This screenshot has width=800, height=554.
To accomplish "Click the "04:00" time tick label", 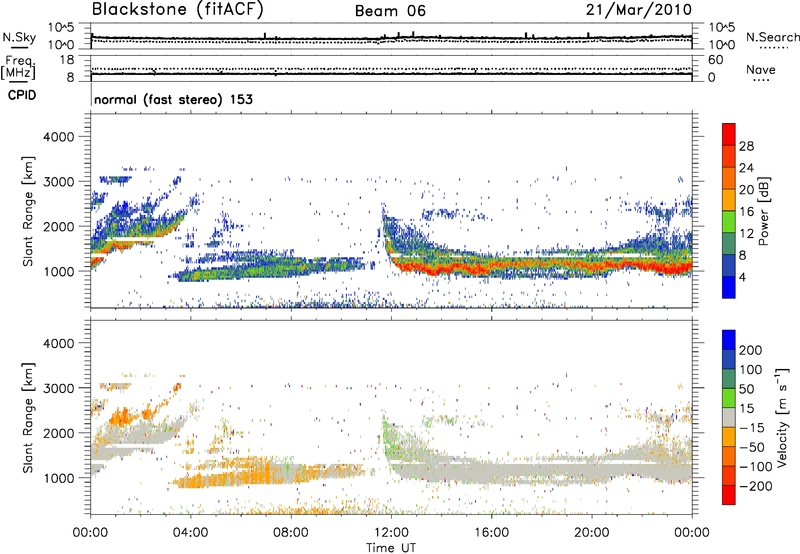I will tap(190, 533).
